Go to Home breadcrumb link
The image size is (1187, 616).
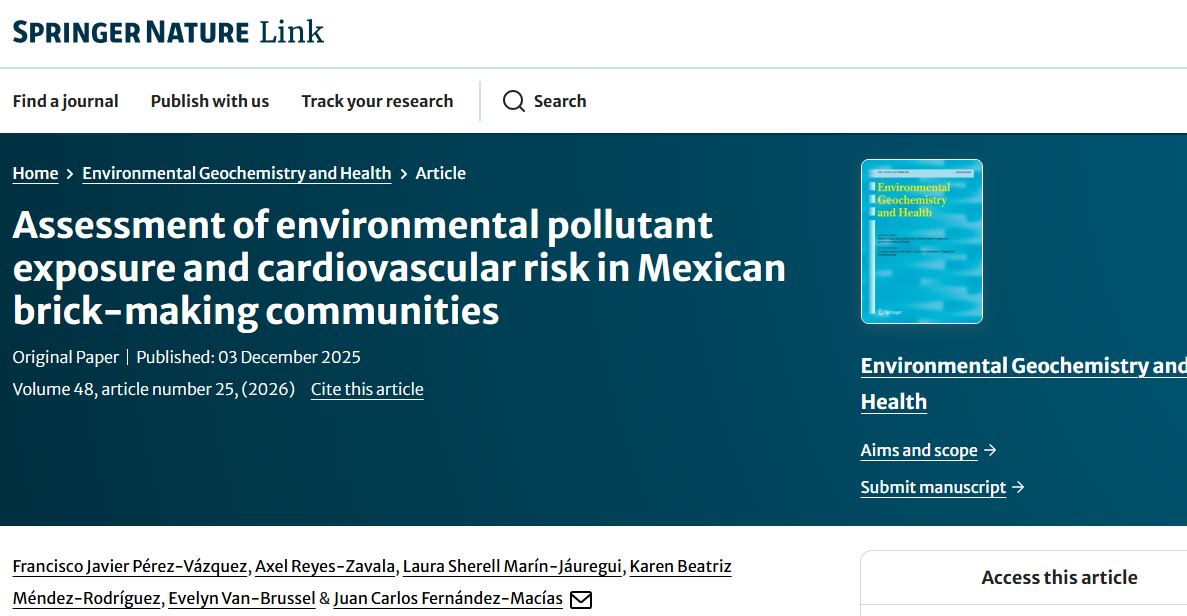[x=35, y=173]
